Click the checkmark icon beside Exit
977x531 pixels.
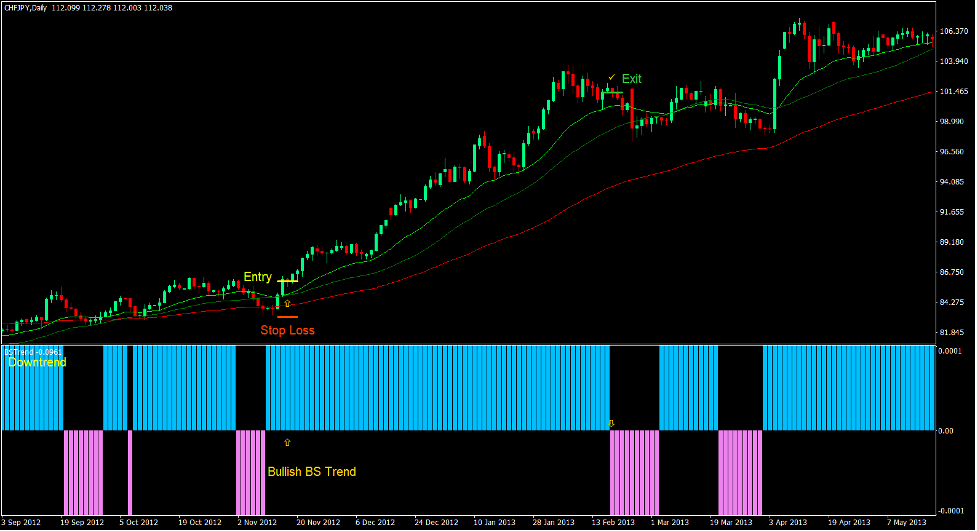point(611,78)
